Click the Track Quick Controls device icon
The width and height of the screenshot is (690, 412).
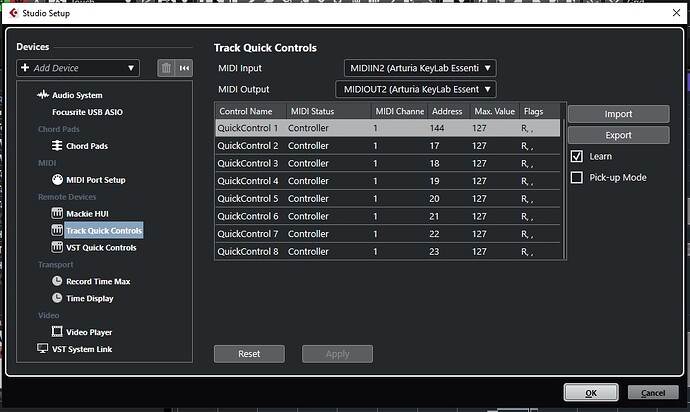click(57, 230)
